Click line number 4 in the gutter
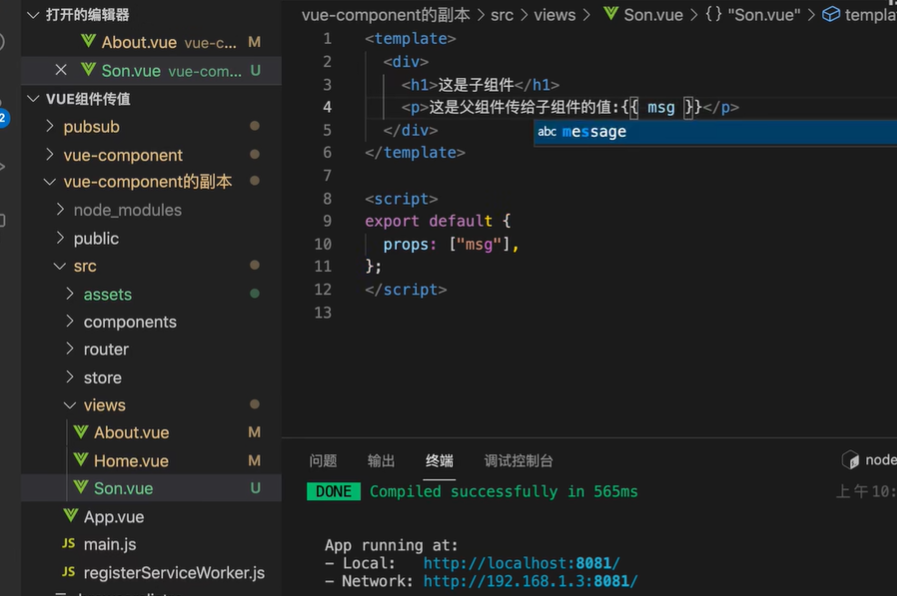 pos(327,107)
